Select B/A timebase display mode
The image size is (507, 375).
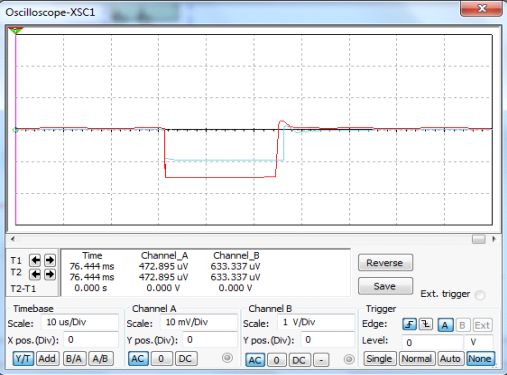[x=74, y=359]
